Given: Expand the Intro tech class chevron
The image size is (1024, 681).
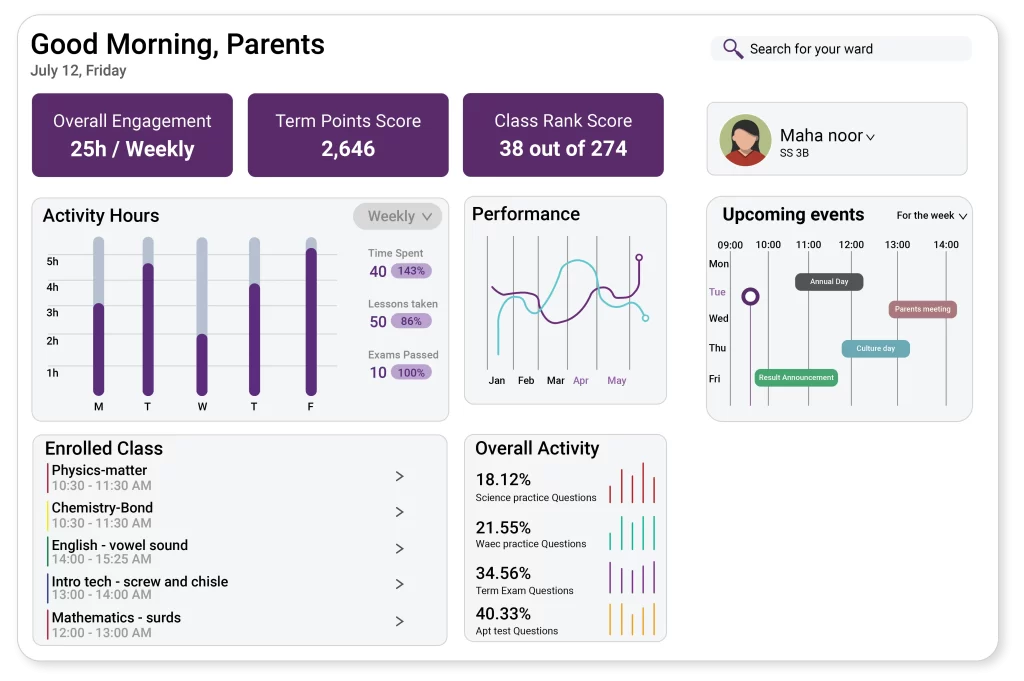Looking at the screenshot, I should (400, 584).
